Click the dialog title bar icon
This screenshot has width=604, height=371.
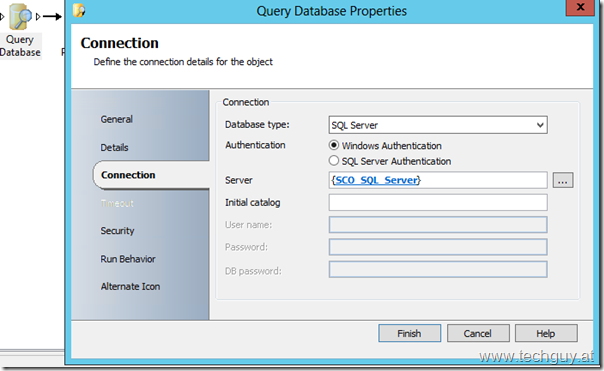(79, 10)
